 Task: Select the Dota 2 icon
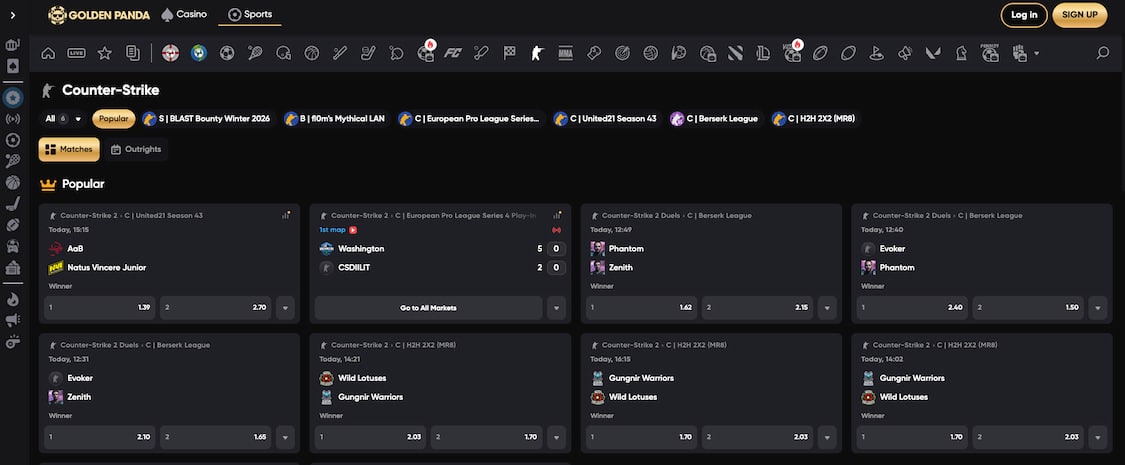(x=735, y=53)
